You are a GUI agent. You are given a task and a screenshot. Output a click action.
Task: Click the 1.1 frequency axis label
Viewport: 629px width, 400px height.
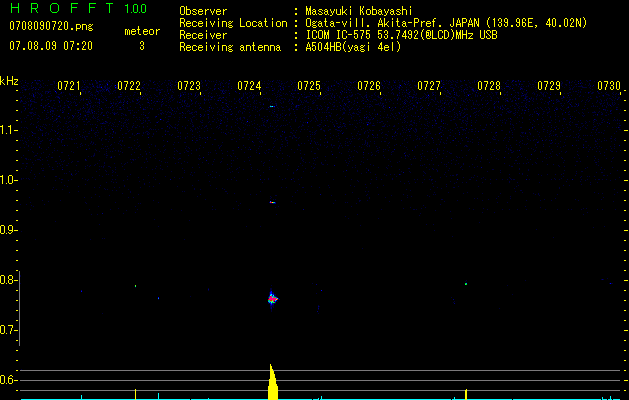pyautogui.click(x=8, y=130)
